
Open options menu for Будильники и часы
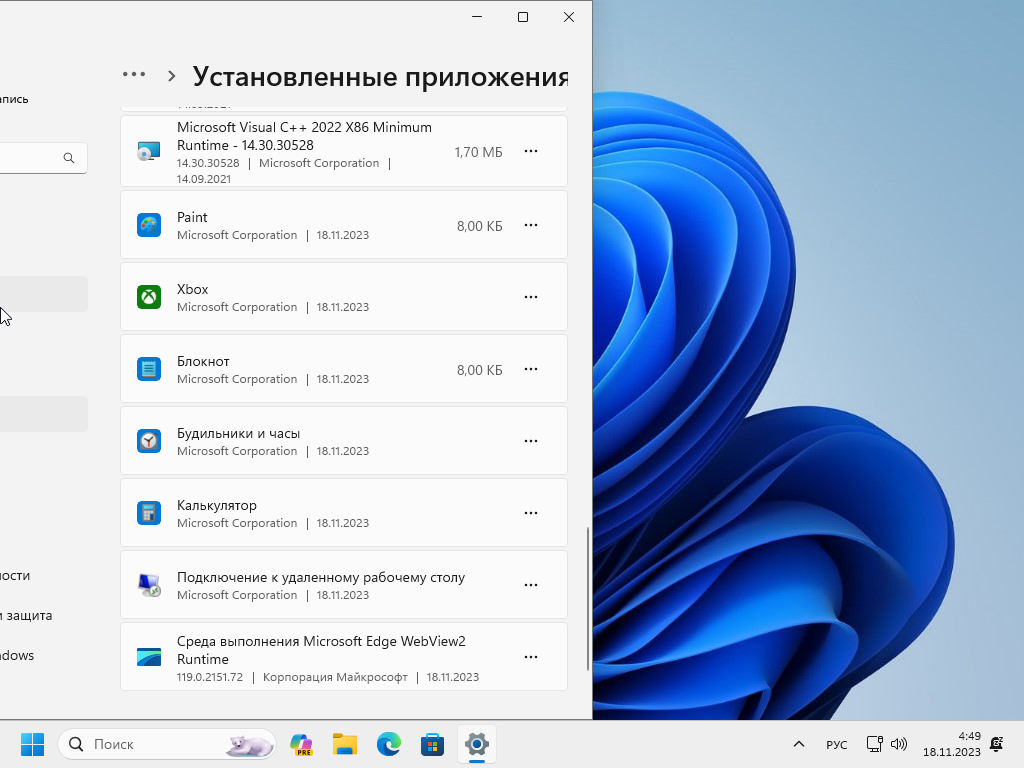531,441
